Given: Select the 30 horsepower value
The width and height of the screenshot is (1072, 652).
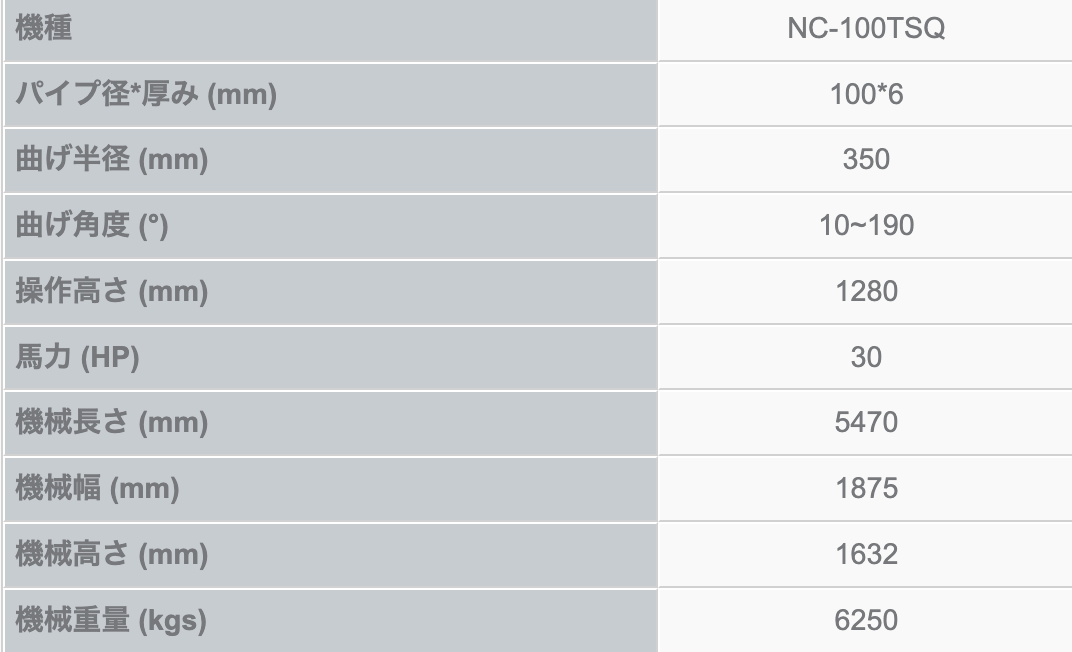Looking at the screenshot, I should (866, 357).
